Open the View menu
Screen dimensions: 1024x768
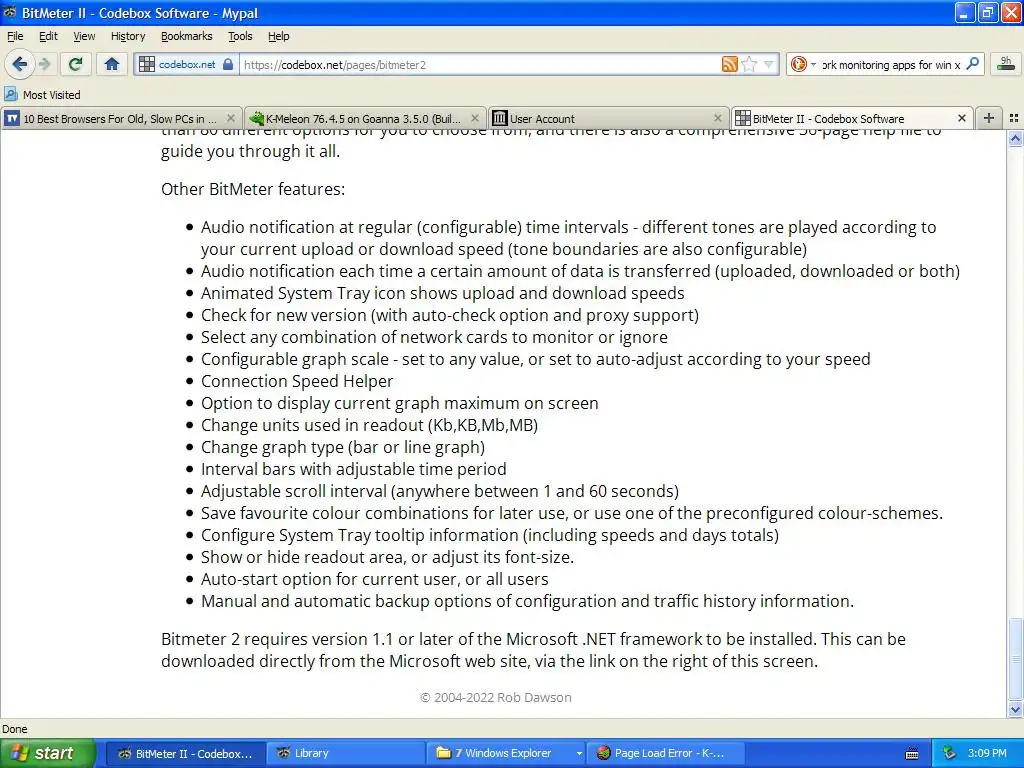(84, 37)
